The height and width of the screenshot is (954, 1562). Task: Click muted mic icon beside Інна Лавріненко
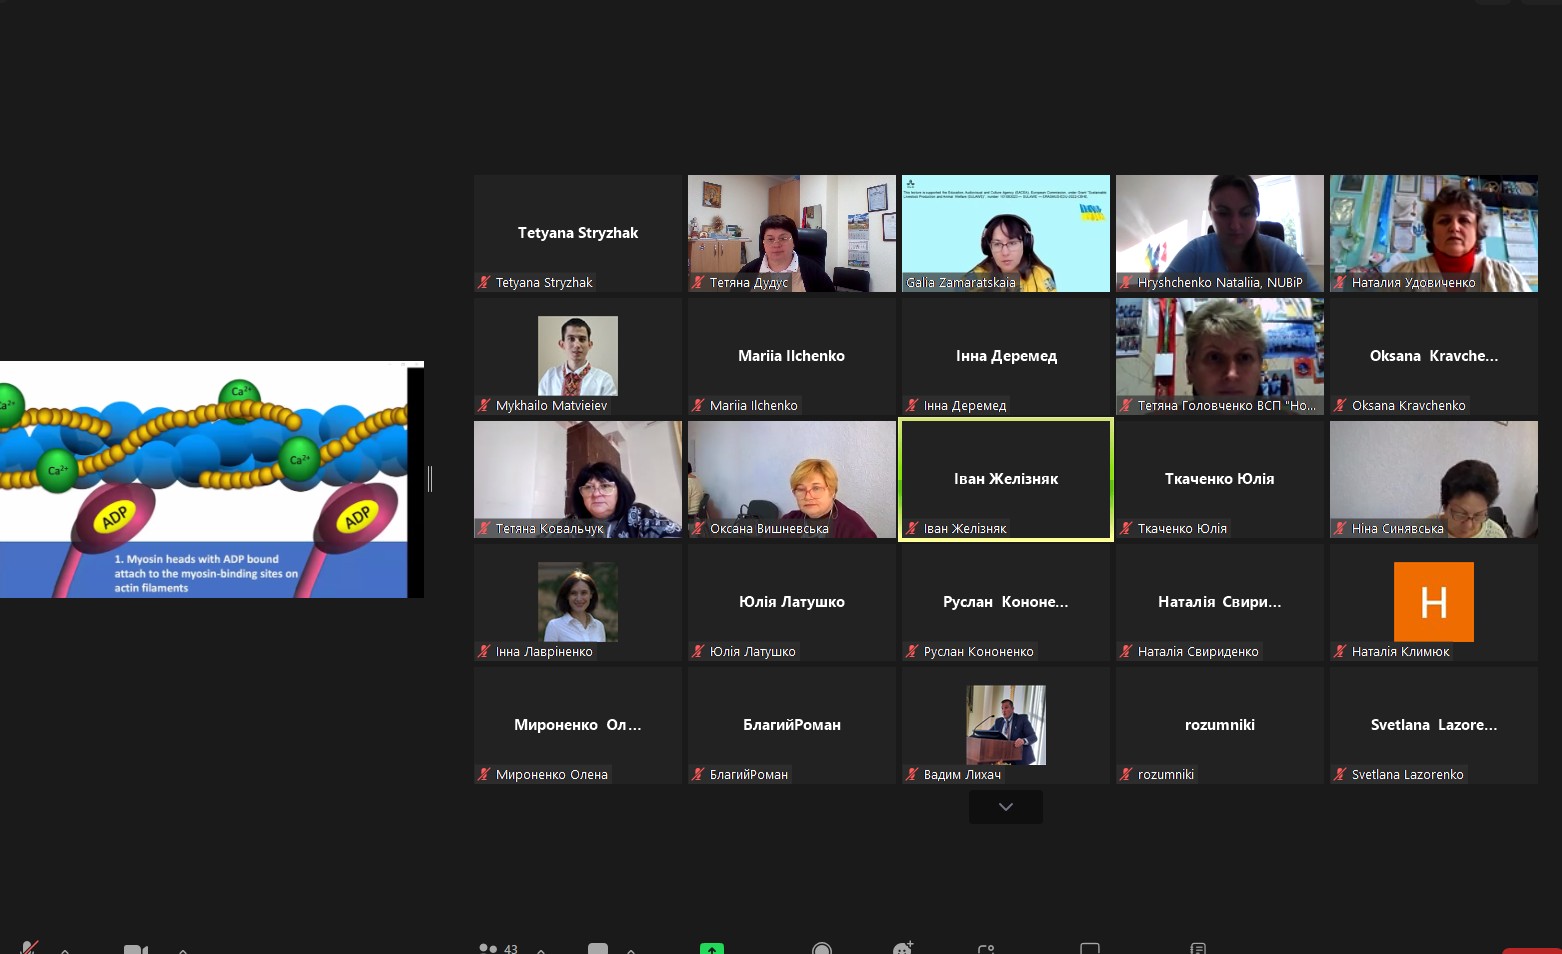(484, 652)
